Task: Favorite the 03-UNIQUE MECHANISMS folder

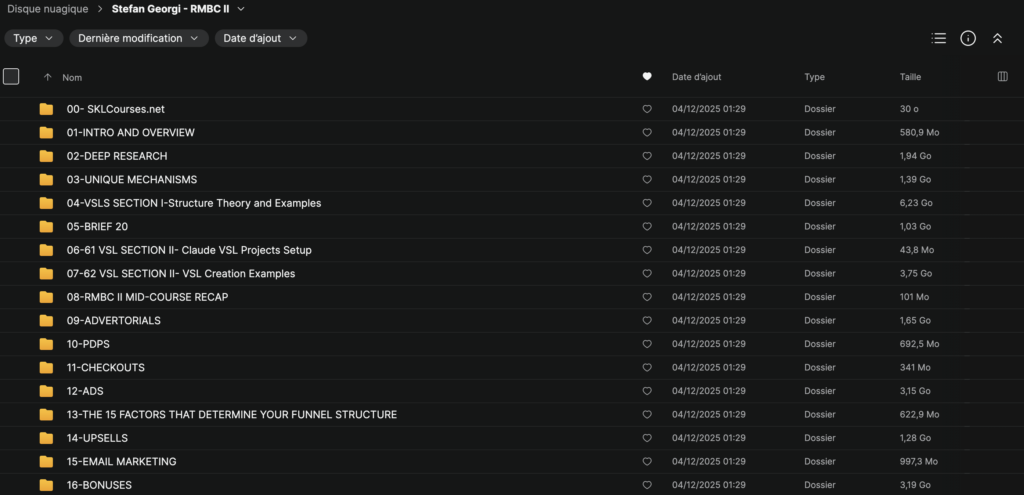Action: (647, 180)
